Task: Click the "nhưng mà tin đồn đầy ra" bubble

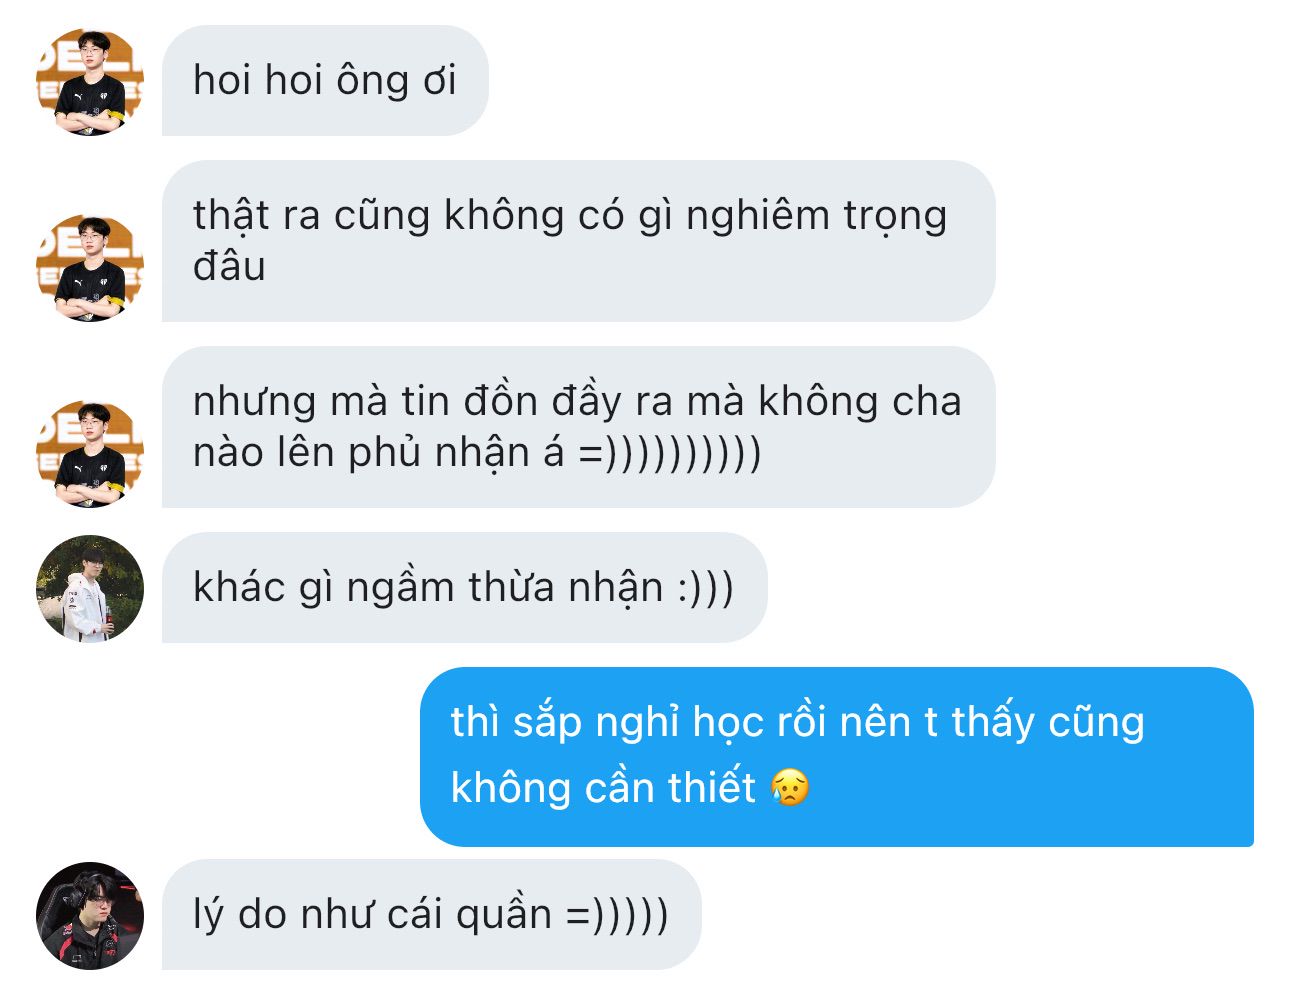Action: tap(579, 427)
